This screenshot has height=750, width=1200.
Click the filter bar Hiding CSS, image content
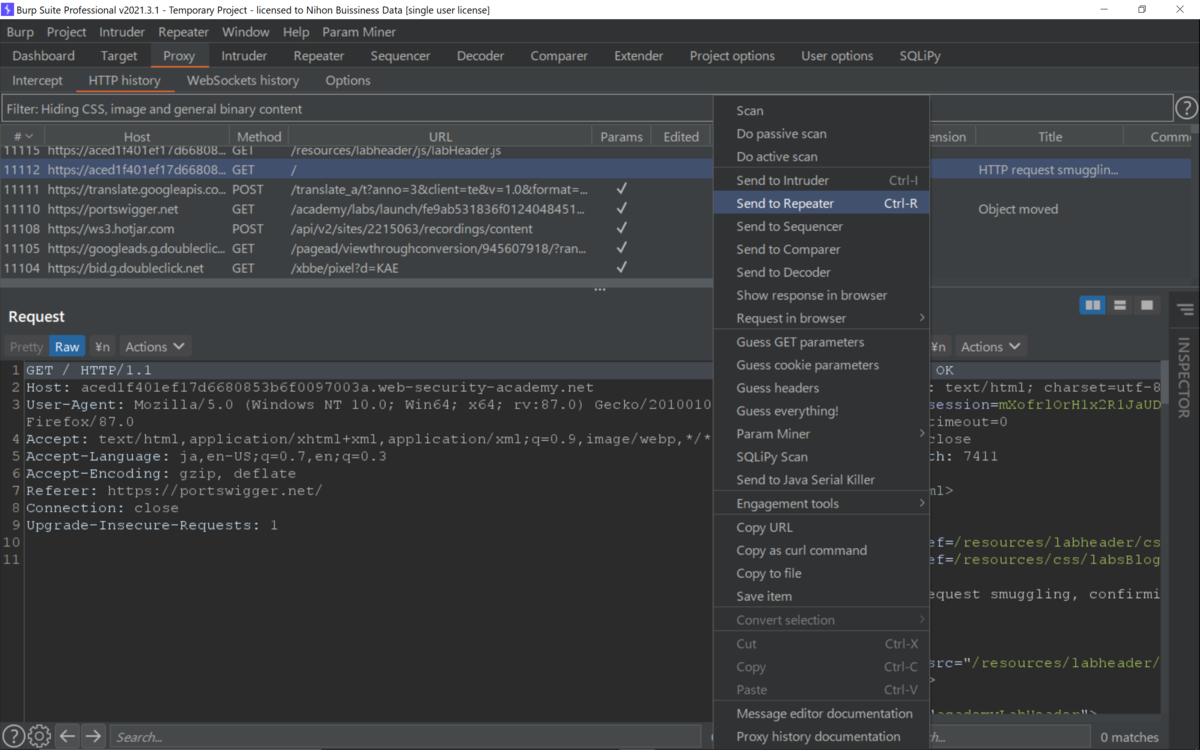click(x=587, y=108)
